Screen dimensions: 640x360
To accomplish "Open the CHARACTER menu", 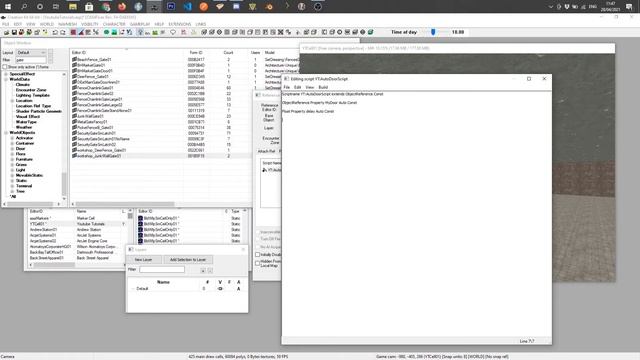I will [114, 24].
